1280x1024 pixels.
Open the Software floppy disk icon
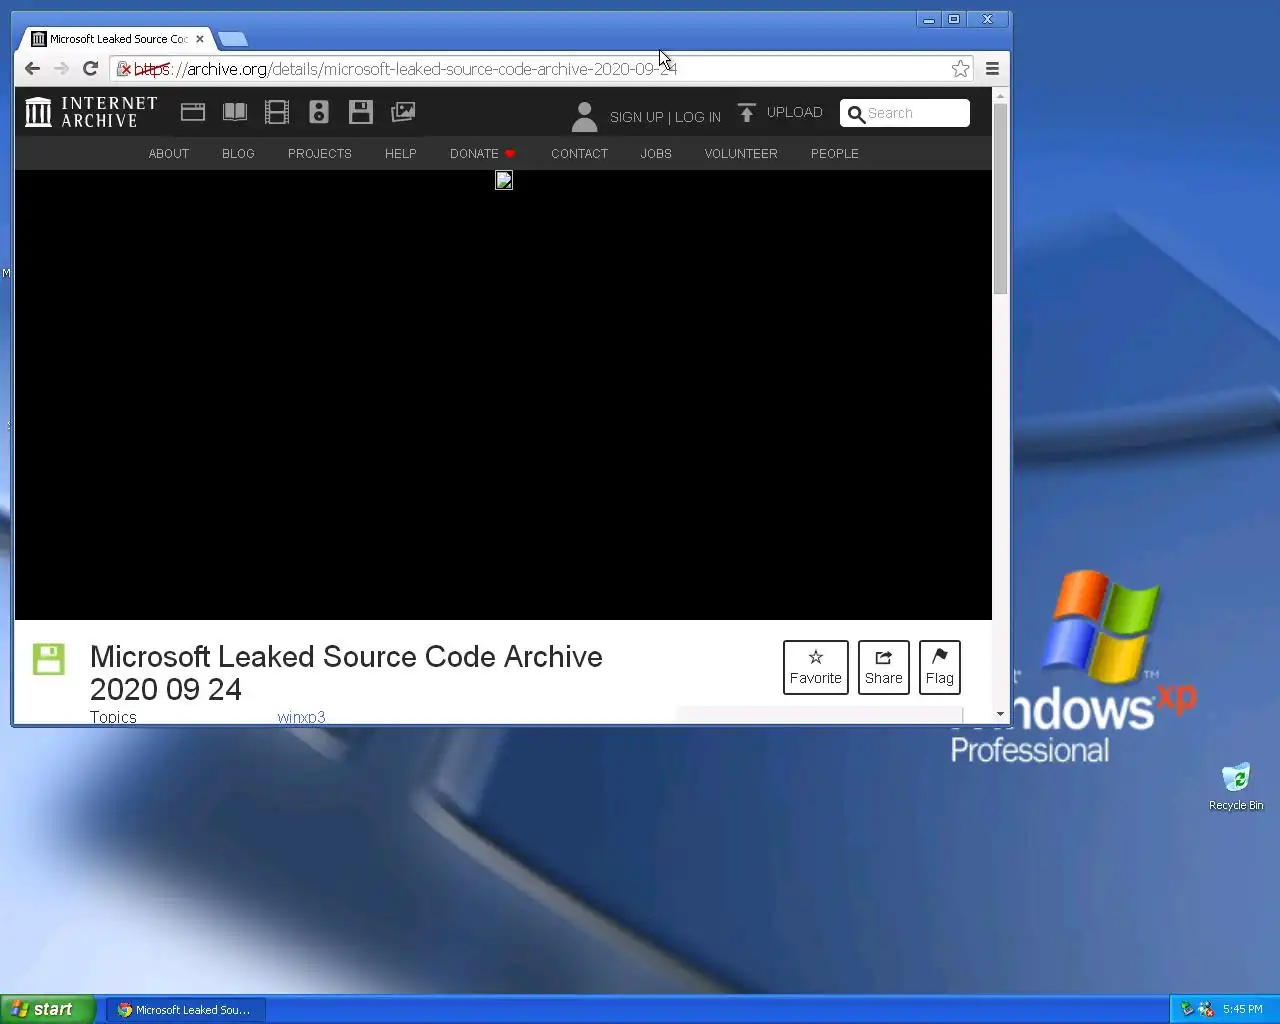tap(361, 112)
